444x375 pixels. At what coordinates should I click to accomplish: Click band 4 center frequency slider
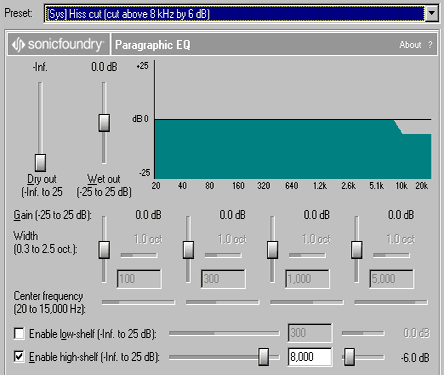[391, 302]
